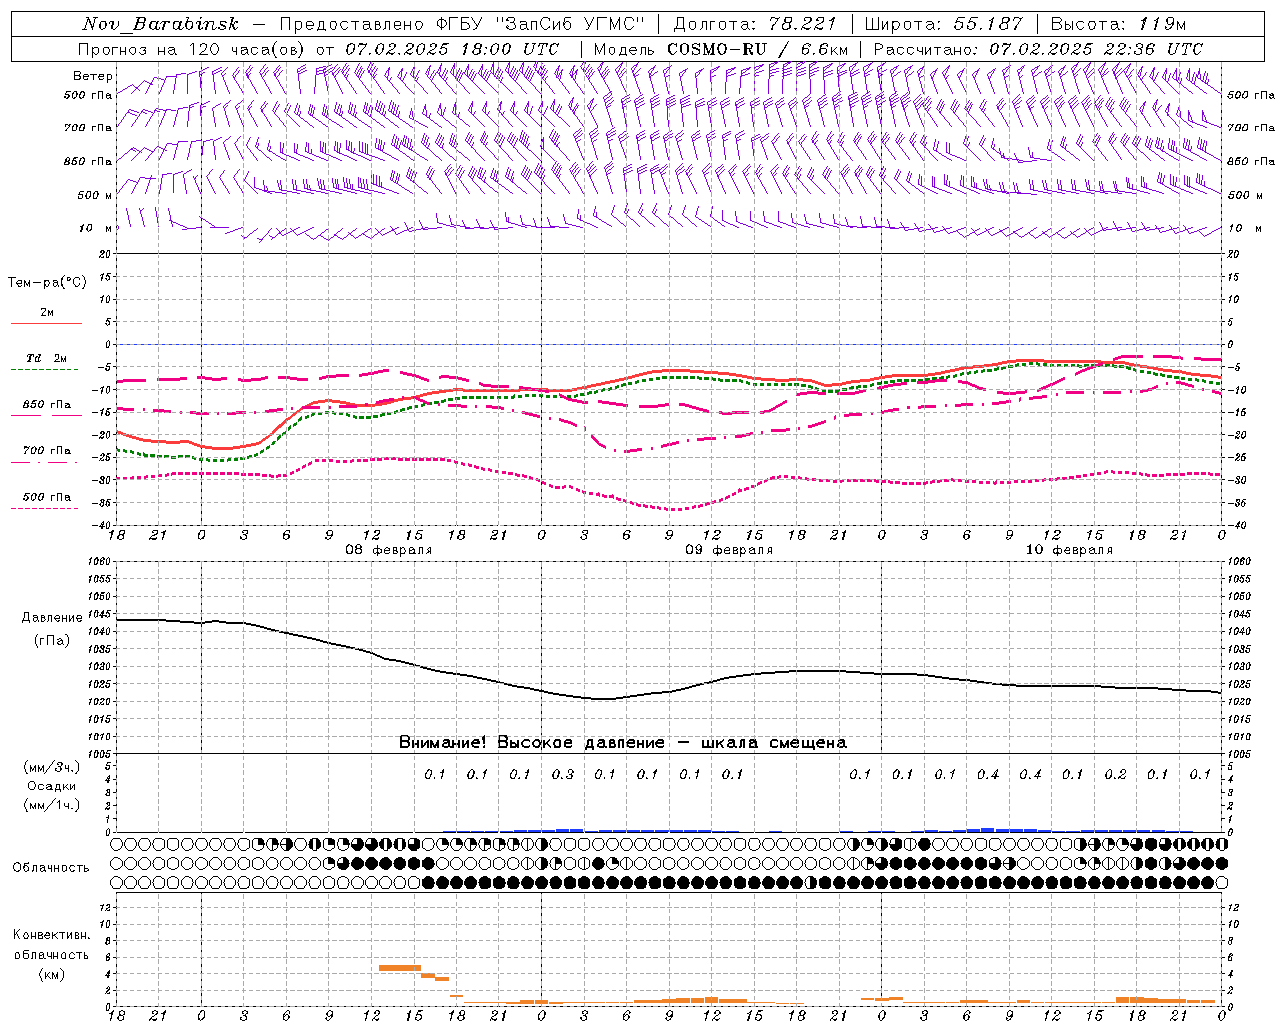
Task: Click the 0.2 precipitation value
Action: coord(1115,774)
